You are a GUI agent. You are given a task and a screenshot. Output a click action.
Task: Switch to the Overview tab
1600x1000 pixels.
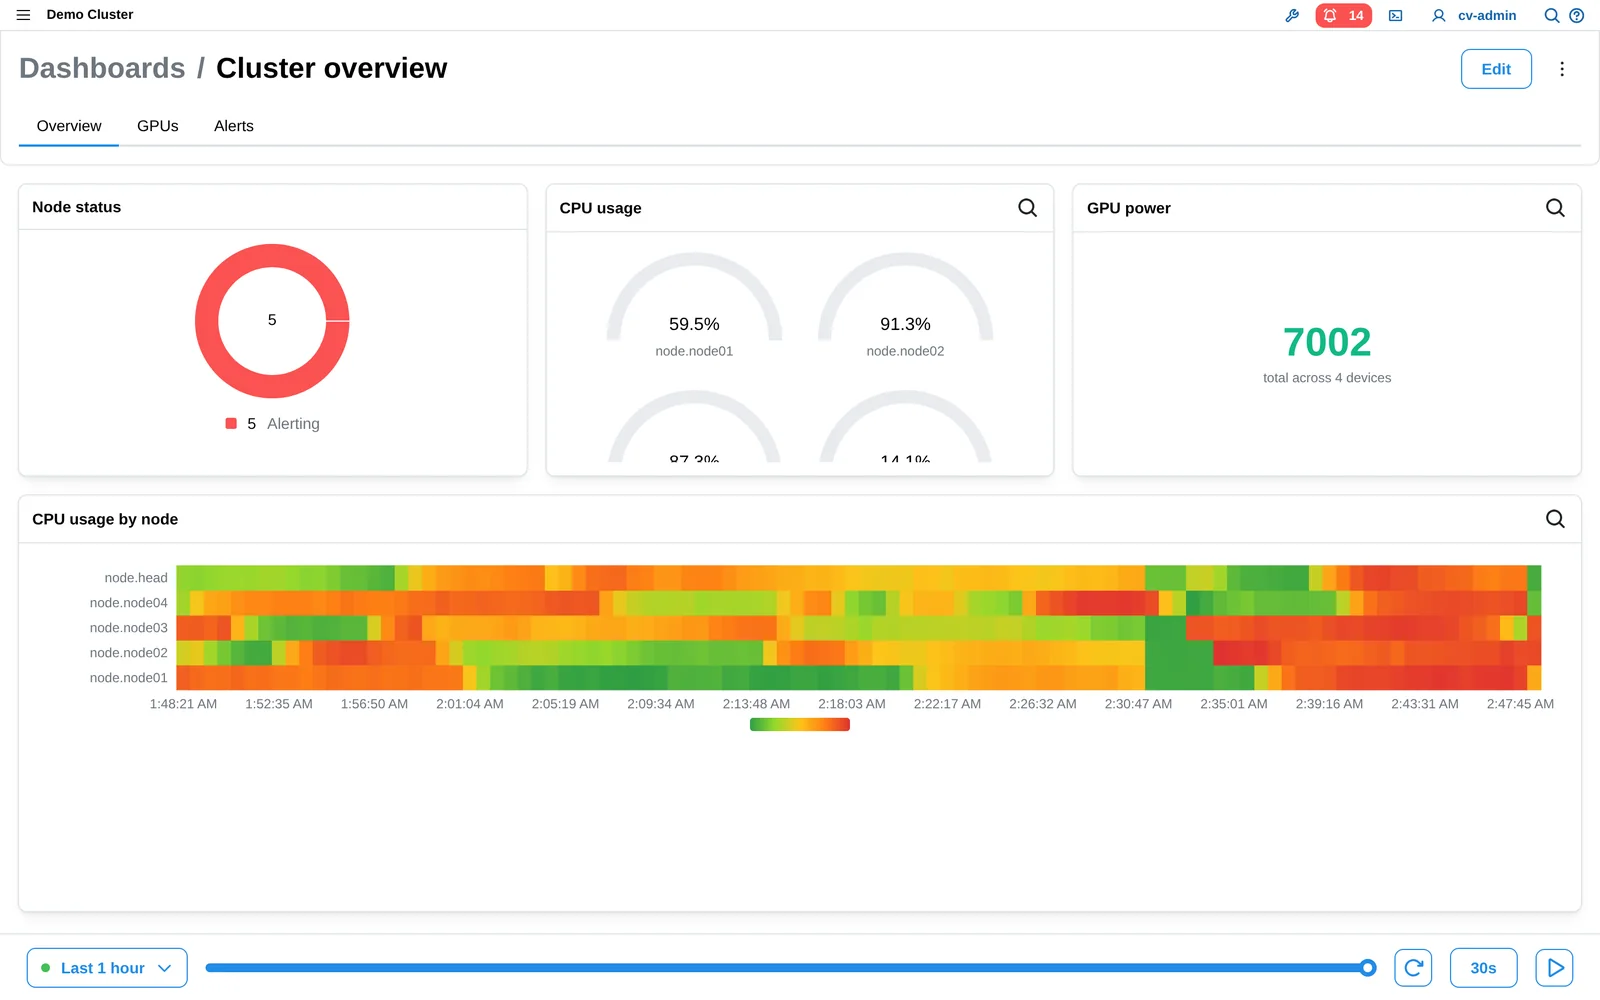(x=69, y=126)
